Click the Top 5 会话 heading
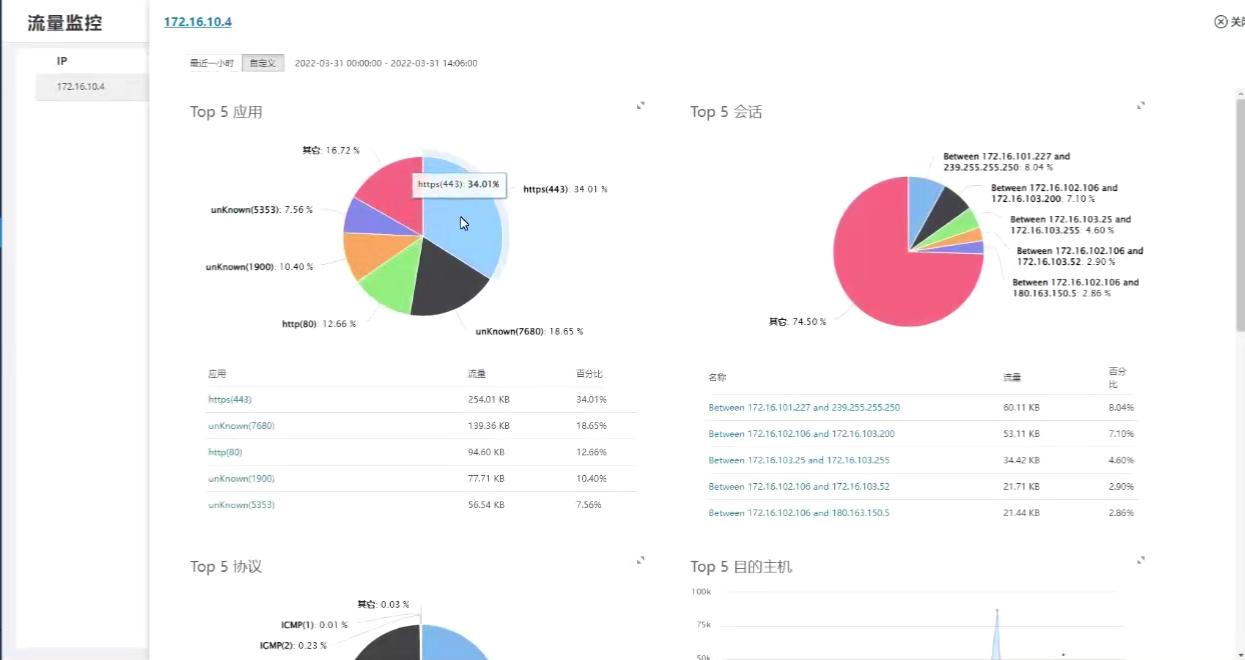Screen dimensions: 1245x660 click(726, 112)
